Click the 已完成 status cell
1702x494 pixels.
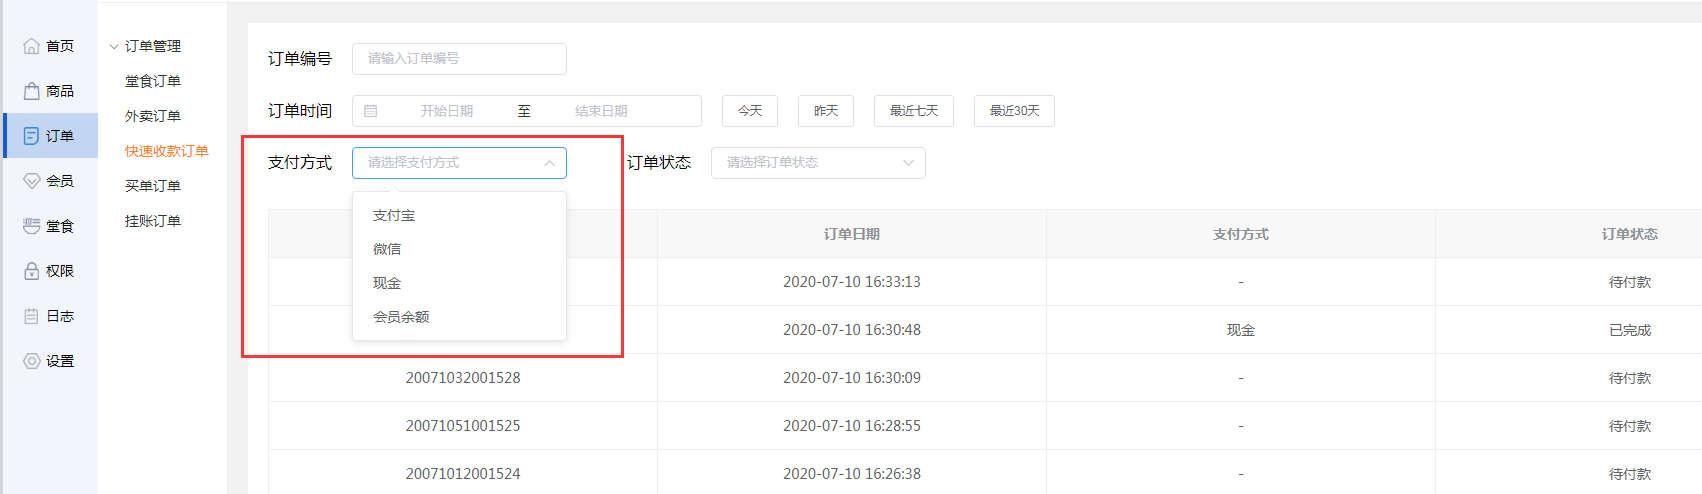[x=1630, y=330]
